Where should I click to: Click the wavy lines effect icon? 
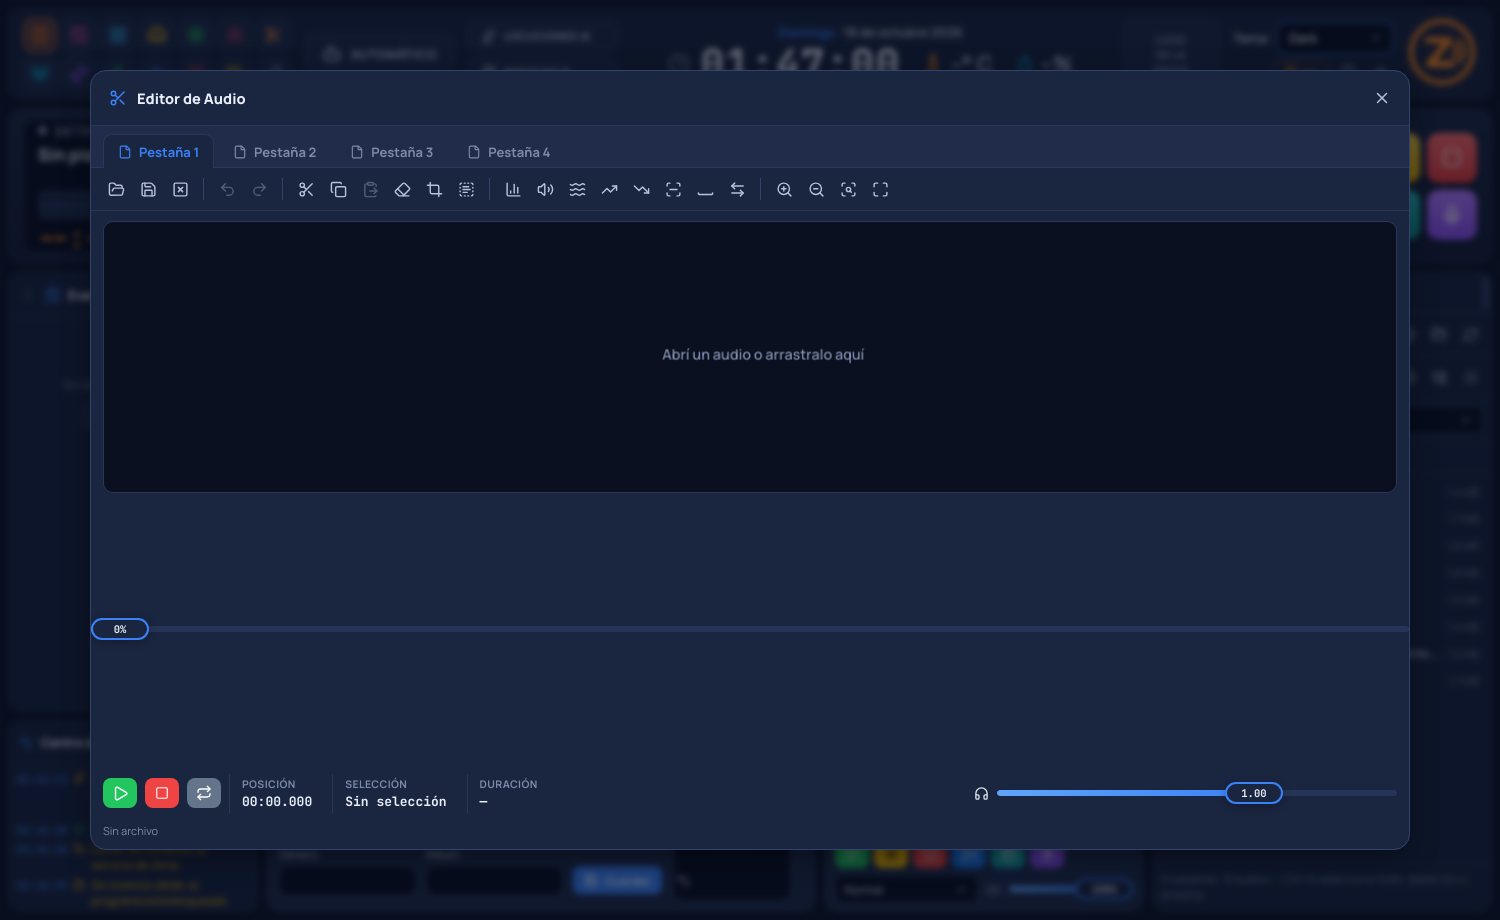click(577, 190)
